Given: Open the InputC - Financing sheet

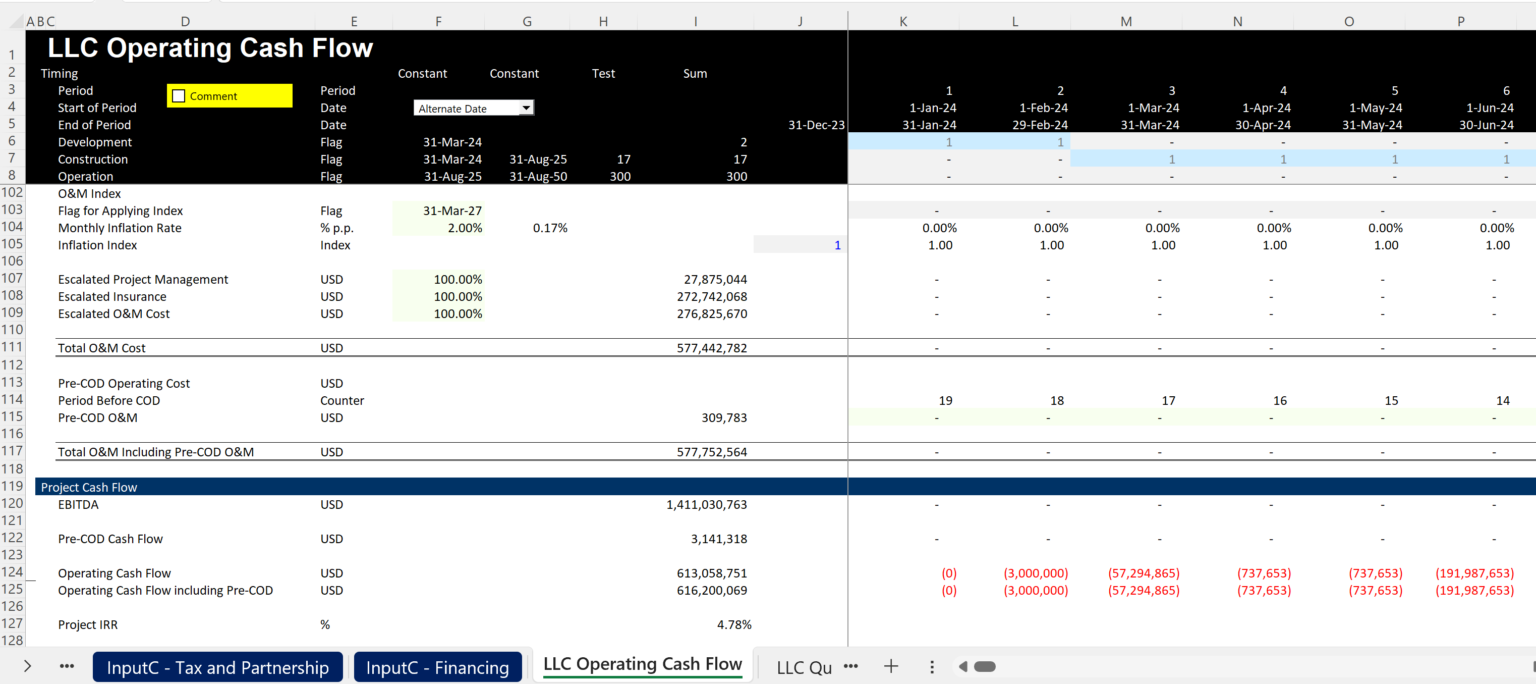Looking at the screenshot, I should point(438,666).
